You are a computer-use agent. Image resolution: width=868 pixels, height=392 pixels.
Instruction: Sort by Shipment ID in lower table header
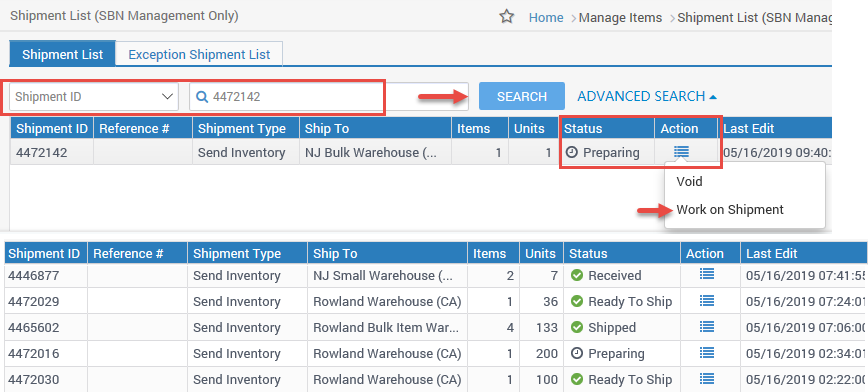point(46,254)
